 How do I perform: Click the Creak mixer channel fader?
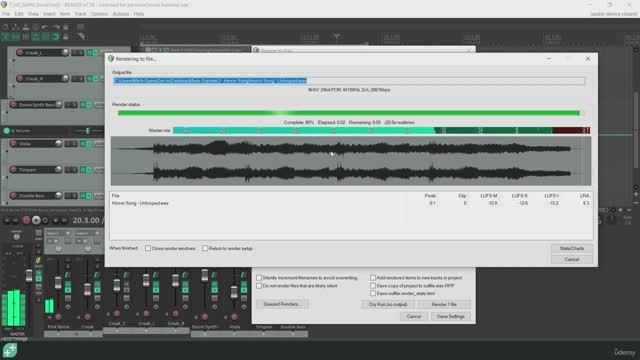(87, 289)
